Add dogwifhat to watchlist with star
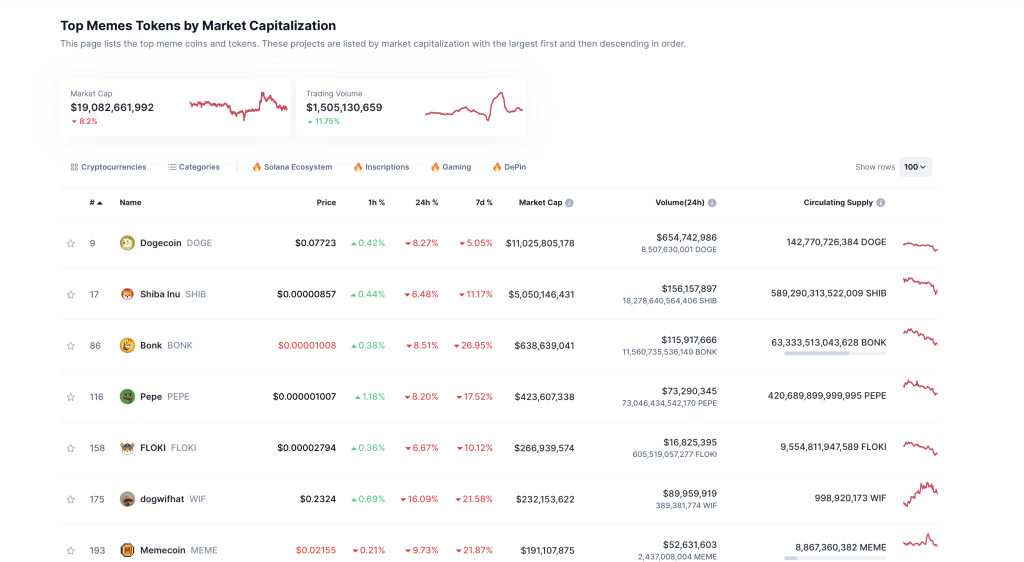 click(x=71, y=499)
